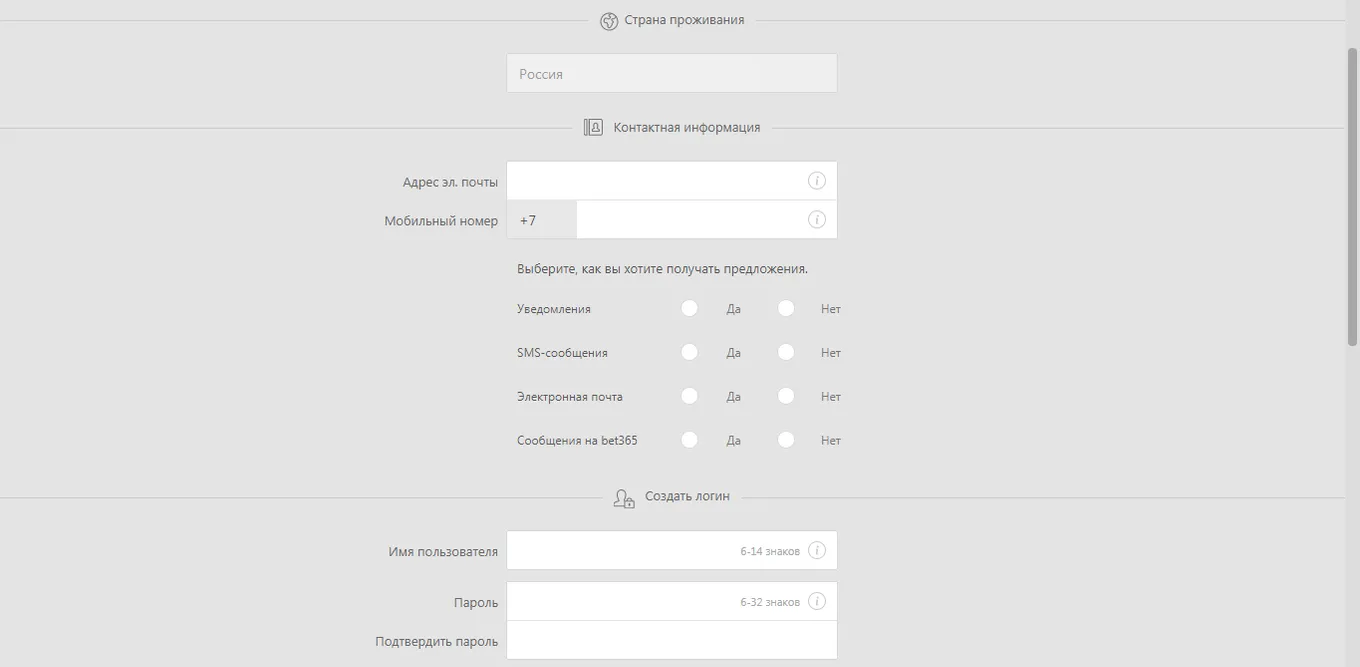Screen dimensions: 1360x667
Task: Click the Уведомления label
Action: 554,309
